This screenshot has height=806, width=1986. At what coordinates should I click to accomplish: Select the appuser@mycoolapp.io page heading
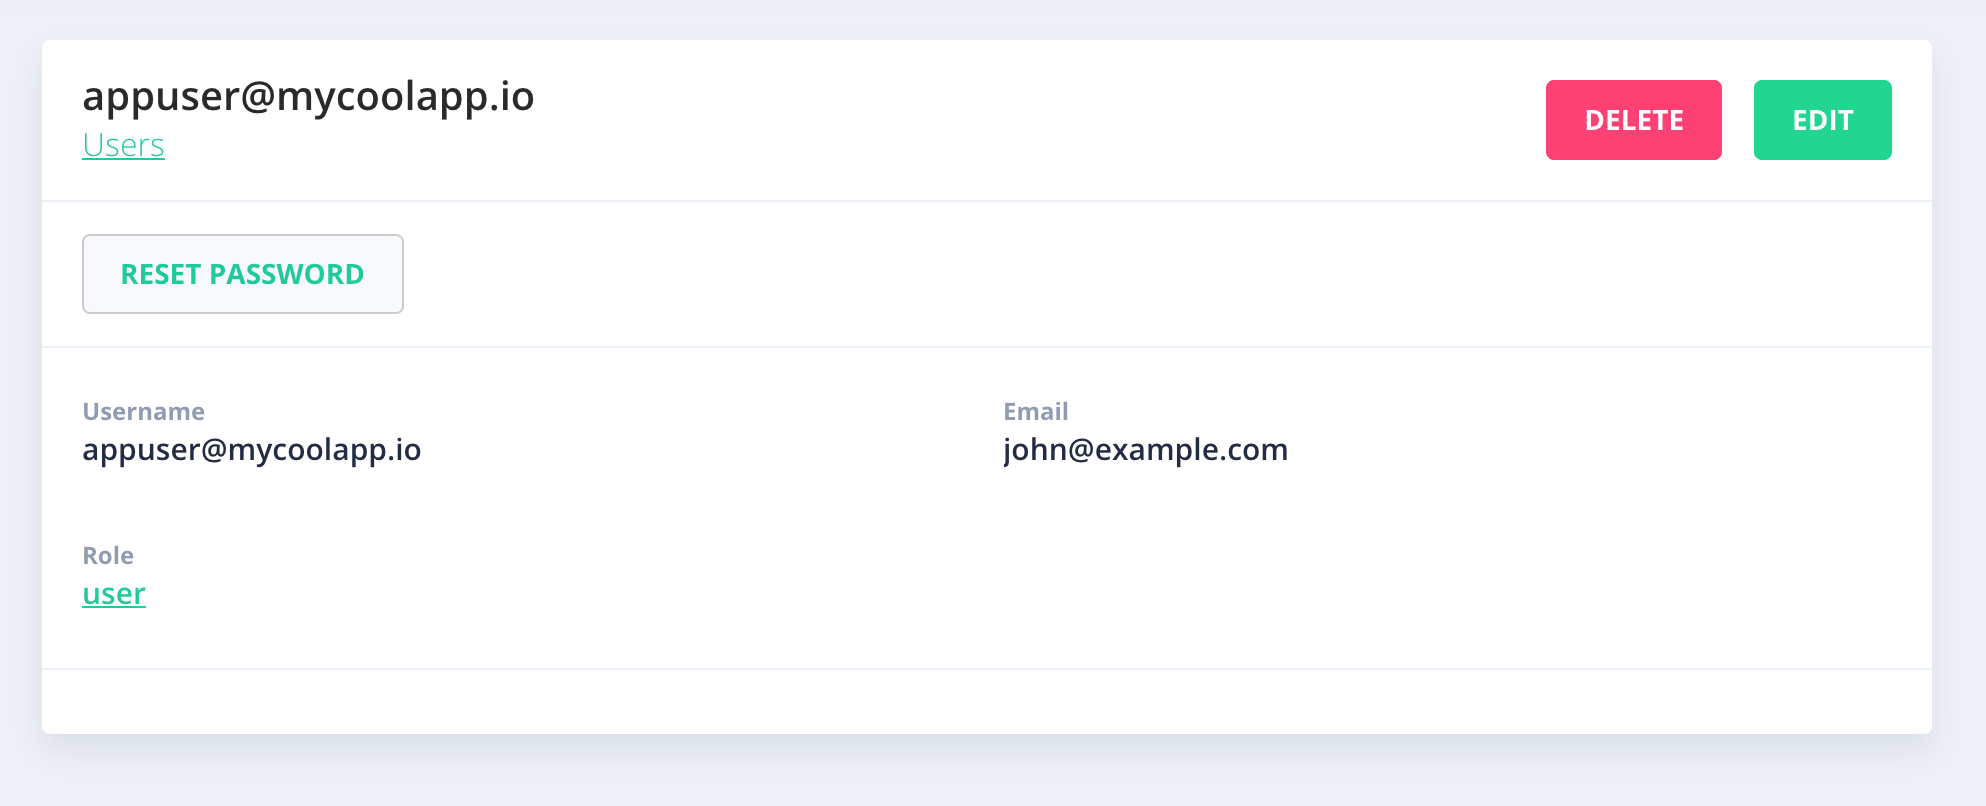point(308,97)
